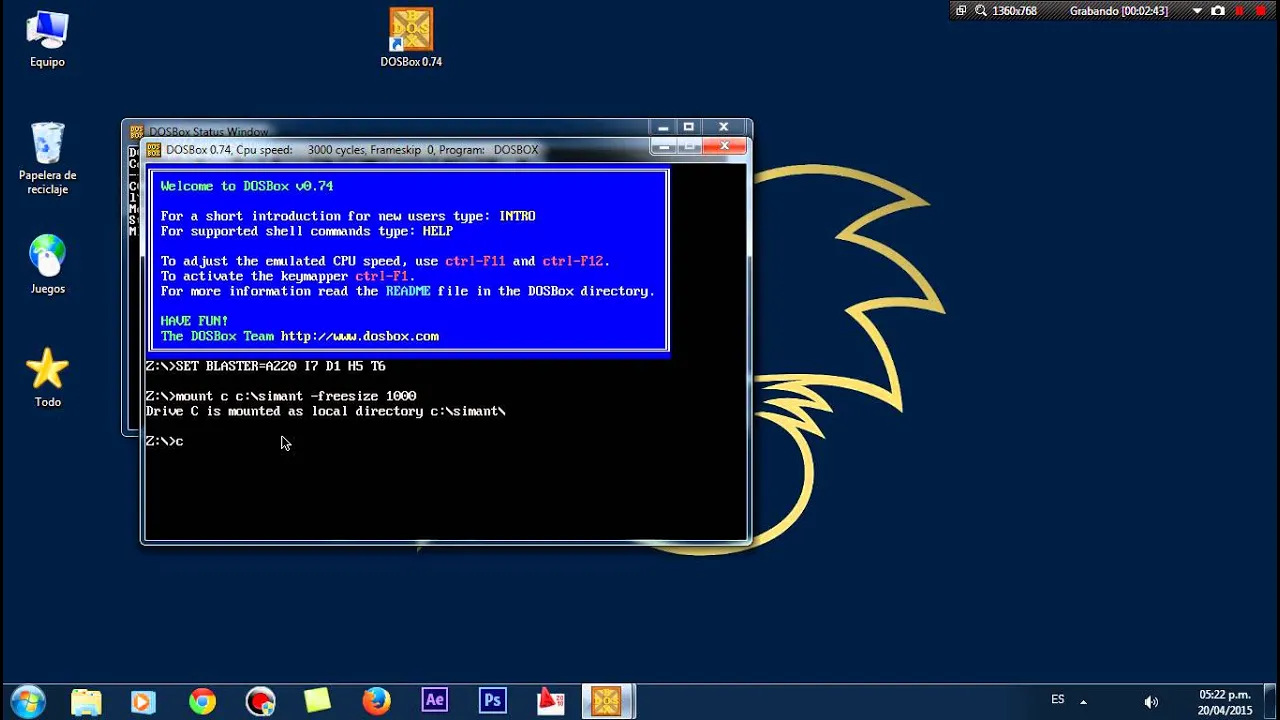This screenshot has height=720, width=1280.
Task: Click the red 'ctrl-F12' text
Action: (x=573, y=261)
